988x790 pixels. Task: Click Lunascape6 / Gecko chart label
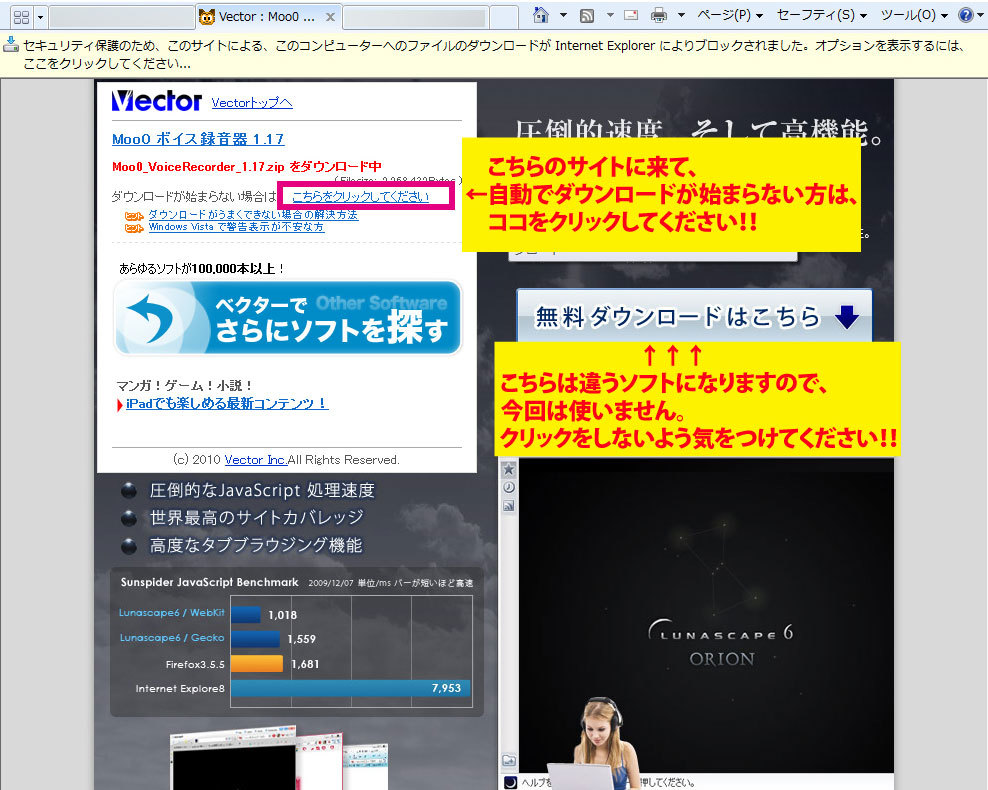click(x=172, y=638)
